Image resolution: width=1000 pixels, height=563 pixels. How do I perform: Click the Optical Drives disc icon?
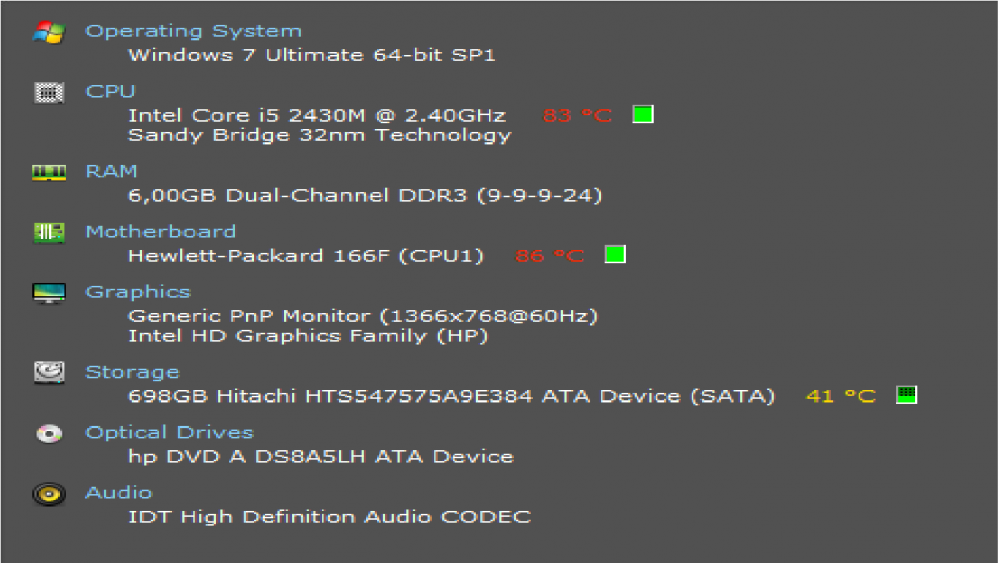(49, 434)
